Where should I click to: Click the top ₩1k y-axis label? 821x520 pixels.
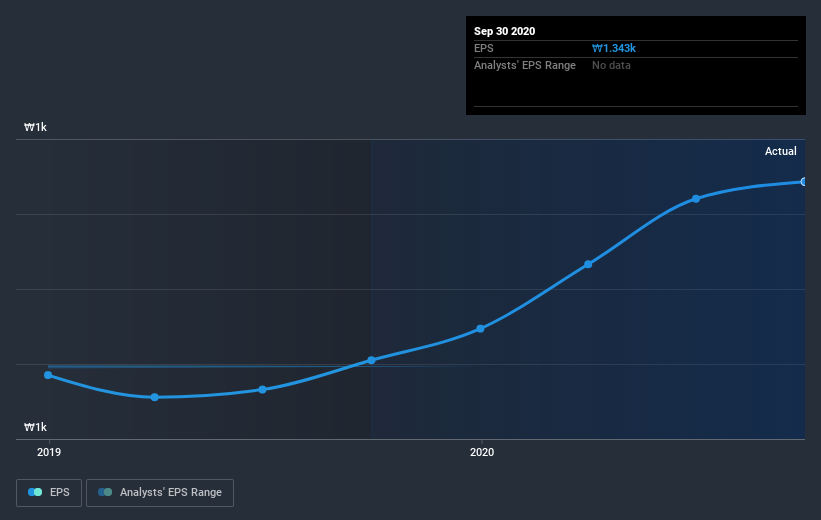point(35,127)
